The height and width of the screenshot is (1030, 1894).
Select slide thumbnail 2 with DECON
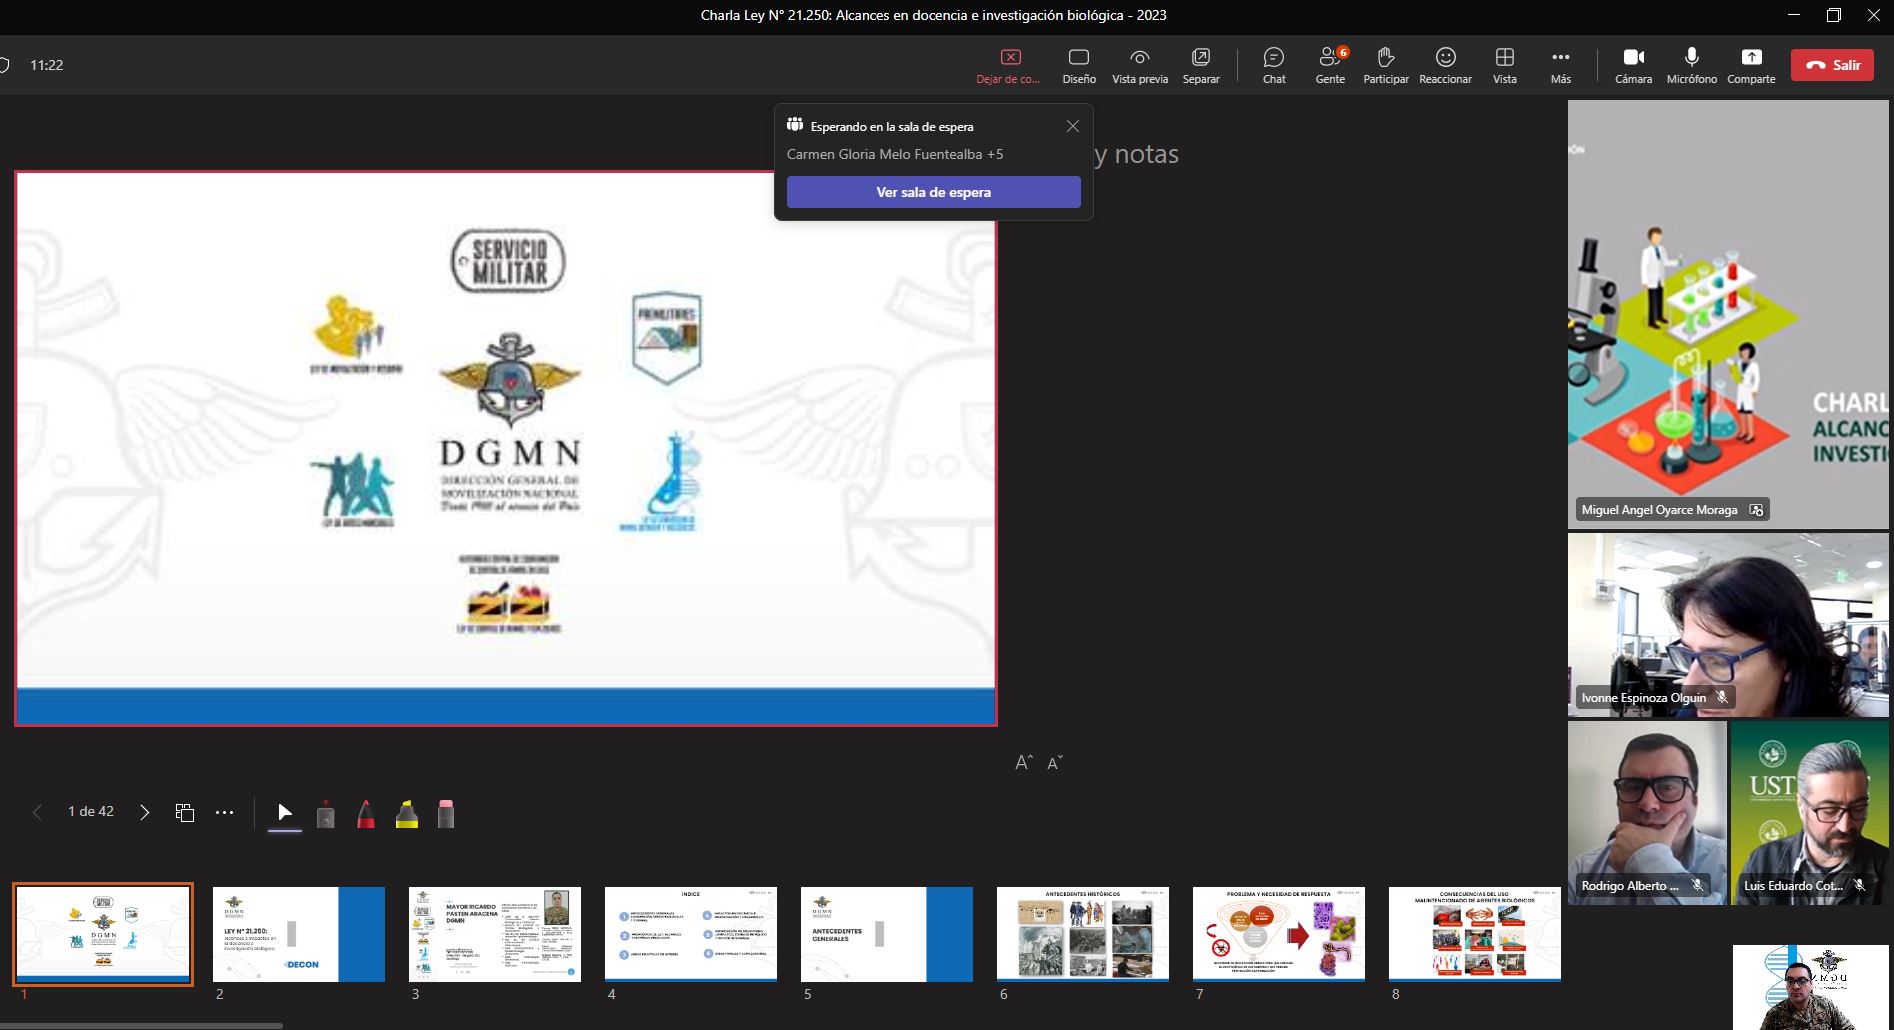pyautogui.click(x=299, y=934)
